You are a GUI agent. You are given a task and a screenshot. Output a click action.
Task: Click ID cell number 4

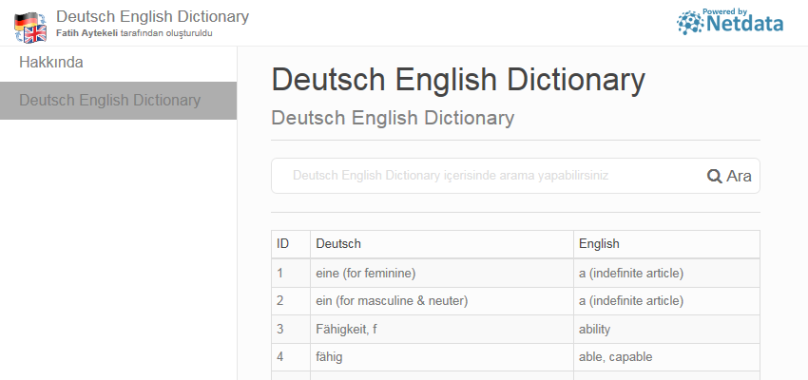click(291, 357)
